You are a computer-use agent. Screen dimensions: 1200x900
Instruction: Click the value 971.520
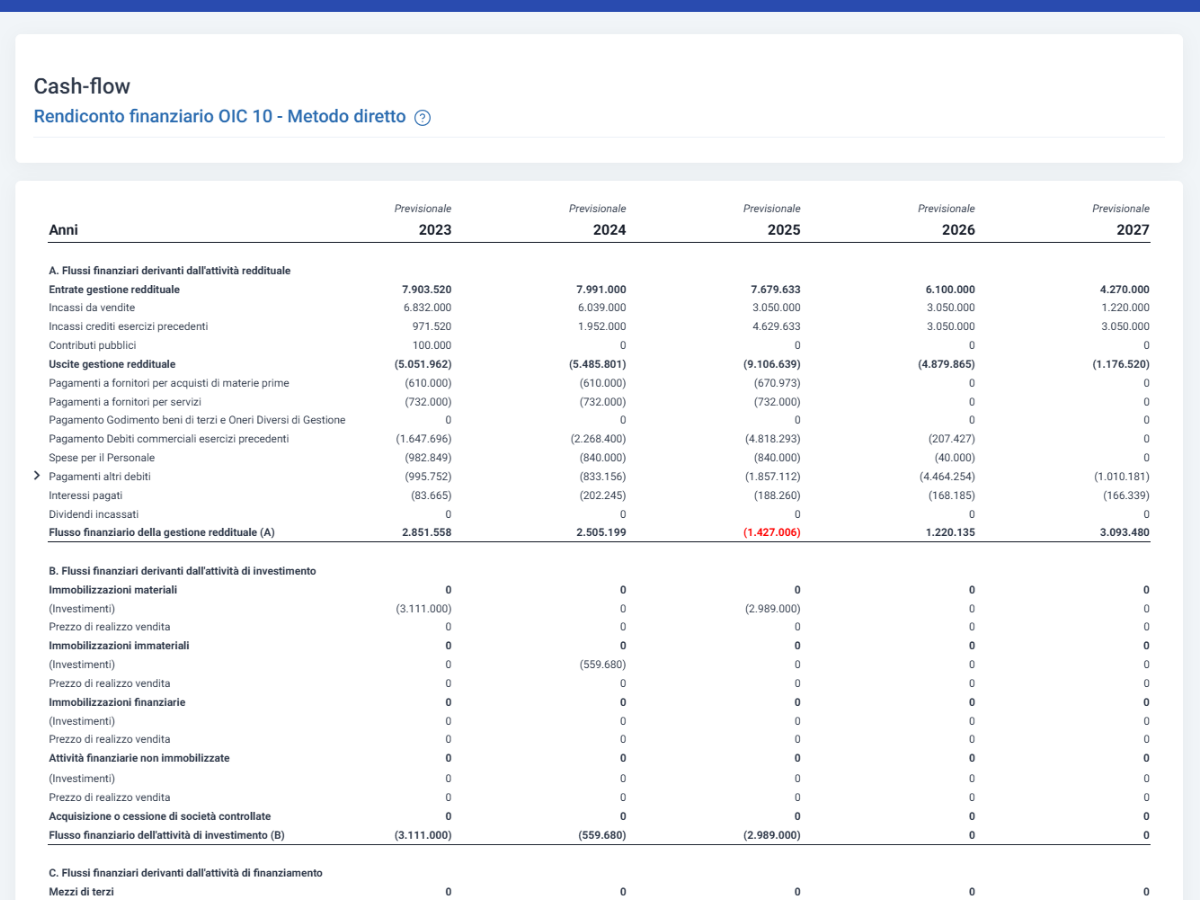tap(432, 326)
